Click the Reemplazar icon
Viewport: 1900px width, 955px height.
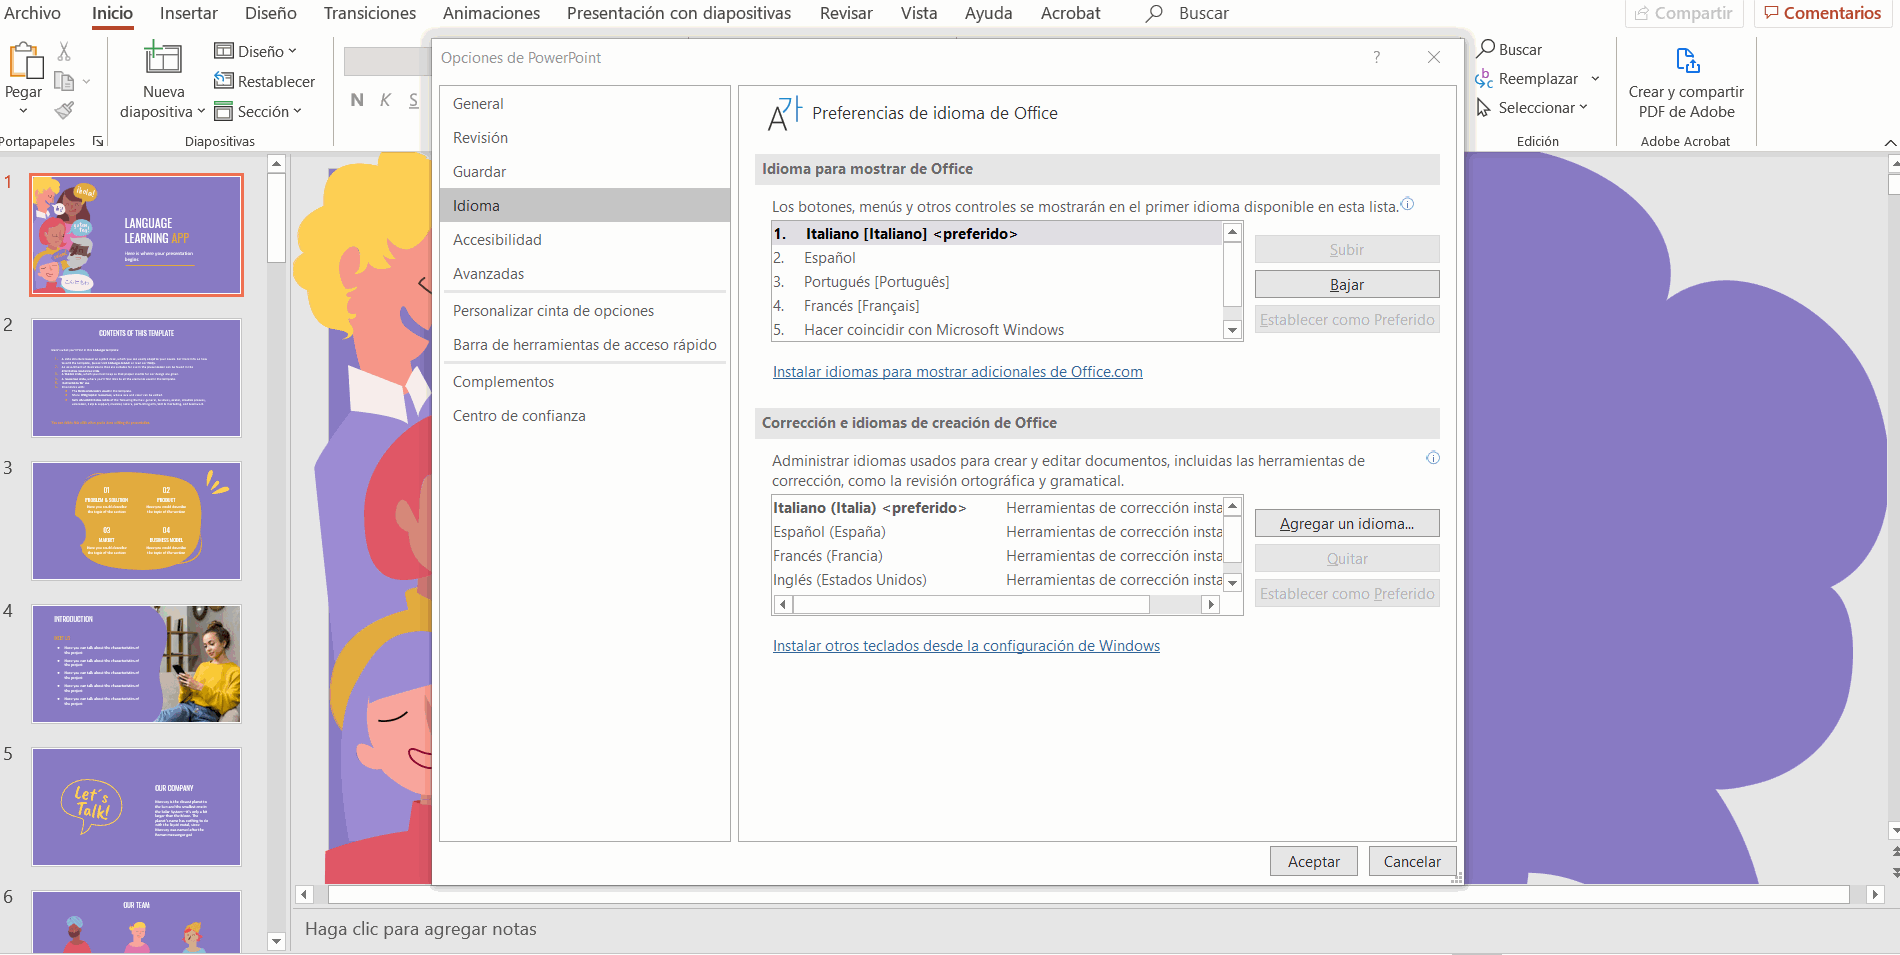(1485, 78)
